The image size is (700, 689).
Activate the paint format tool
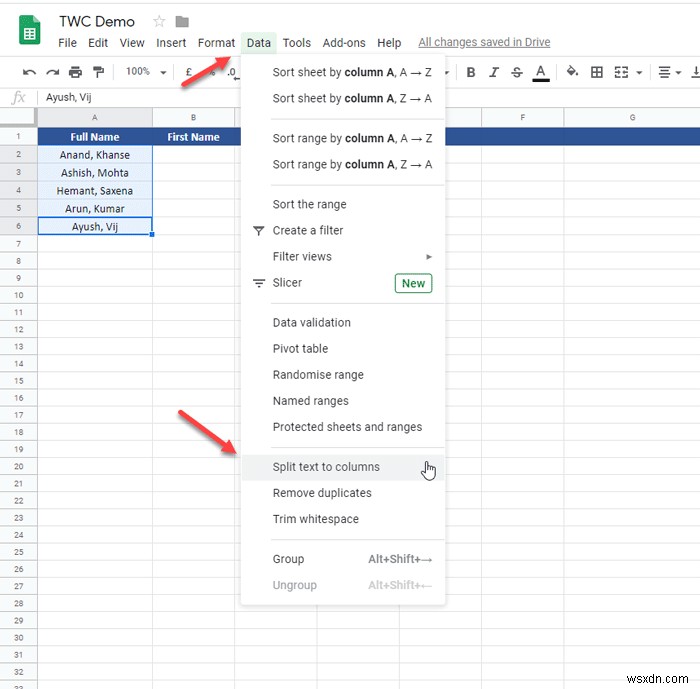tap(98, 72)
